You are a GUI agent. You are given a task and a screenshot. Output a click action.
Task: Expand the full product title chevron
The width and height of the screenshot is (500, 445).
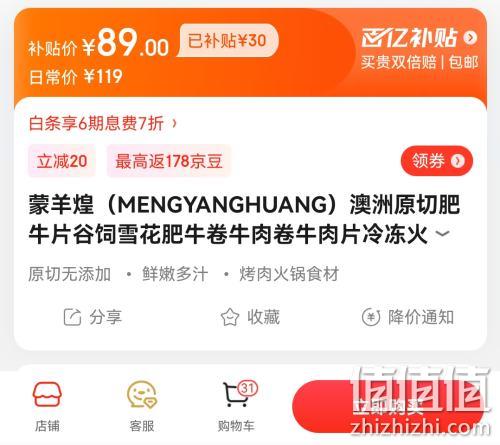coord(443,233)
